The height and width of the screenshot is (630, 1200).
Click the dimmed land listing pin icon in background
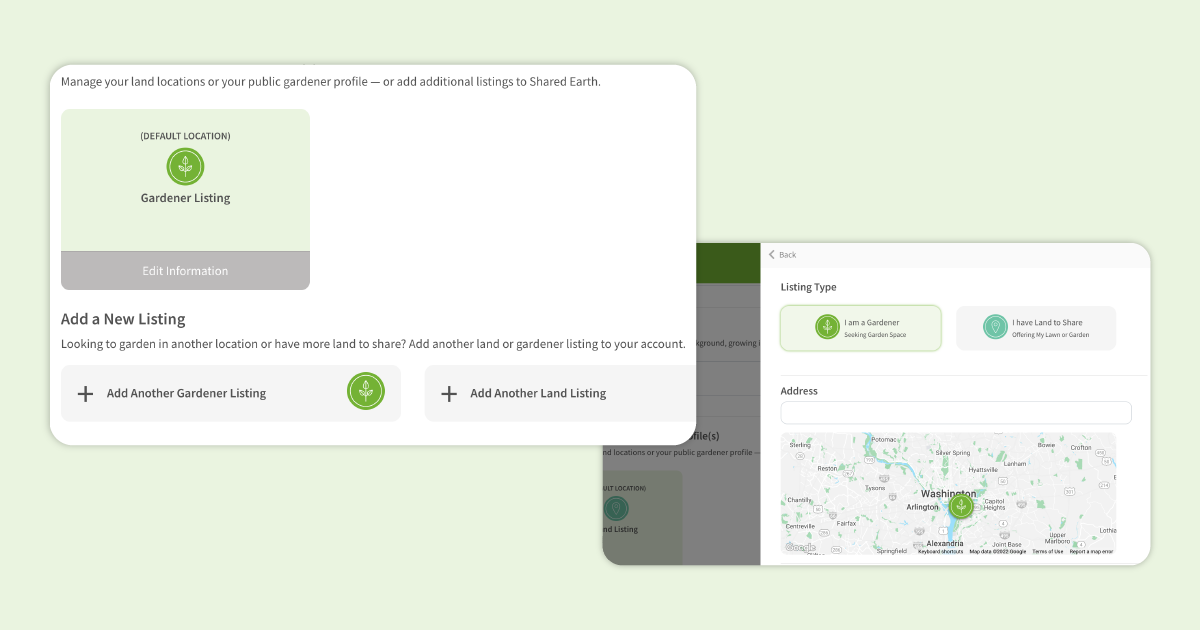coord(616,508)
